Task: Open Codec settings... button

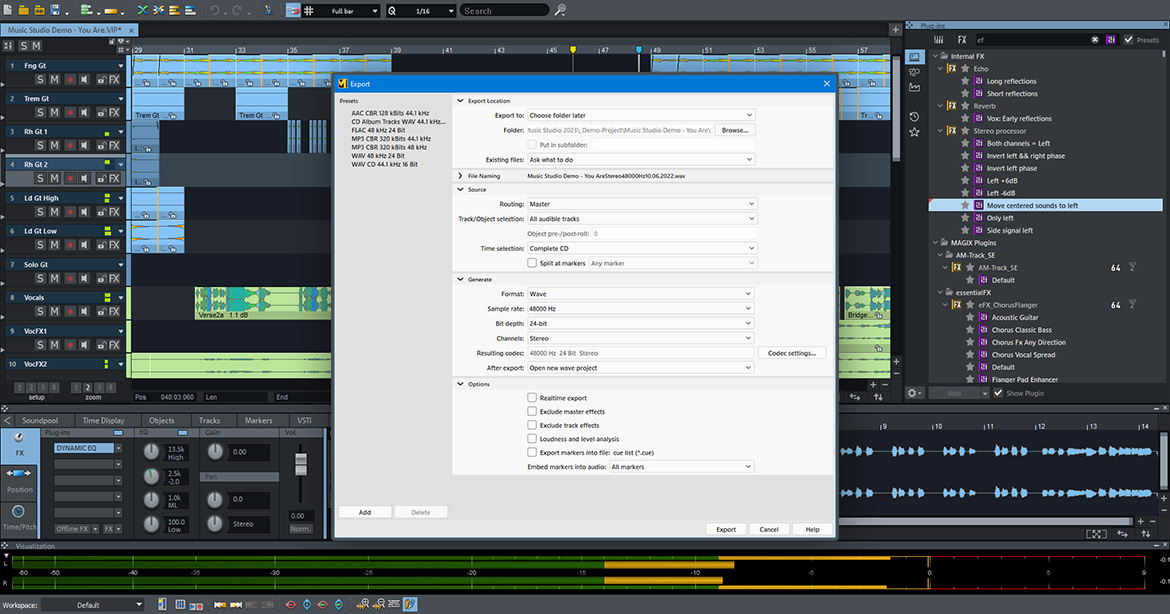Action: (x=792, y=353)
